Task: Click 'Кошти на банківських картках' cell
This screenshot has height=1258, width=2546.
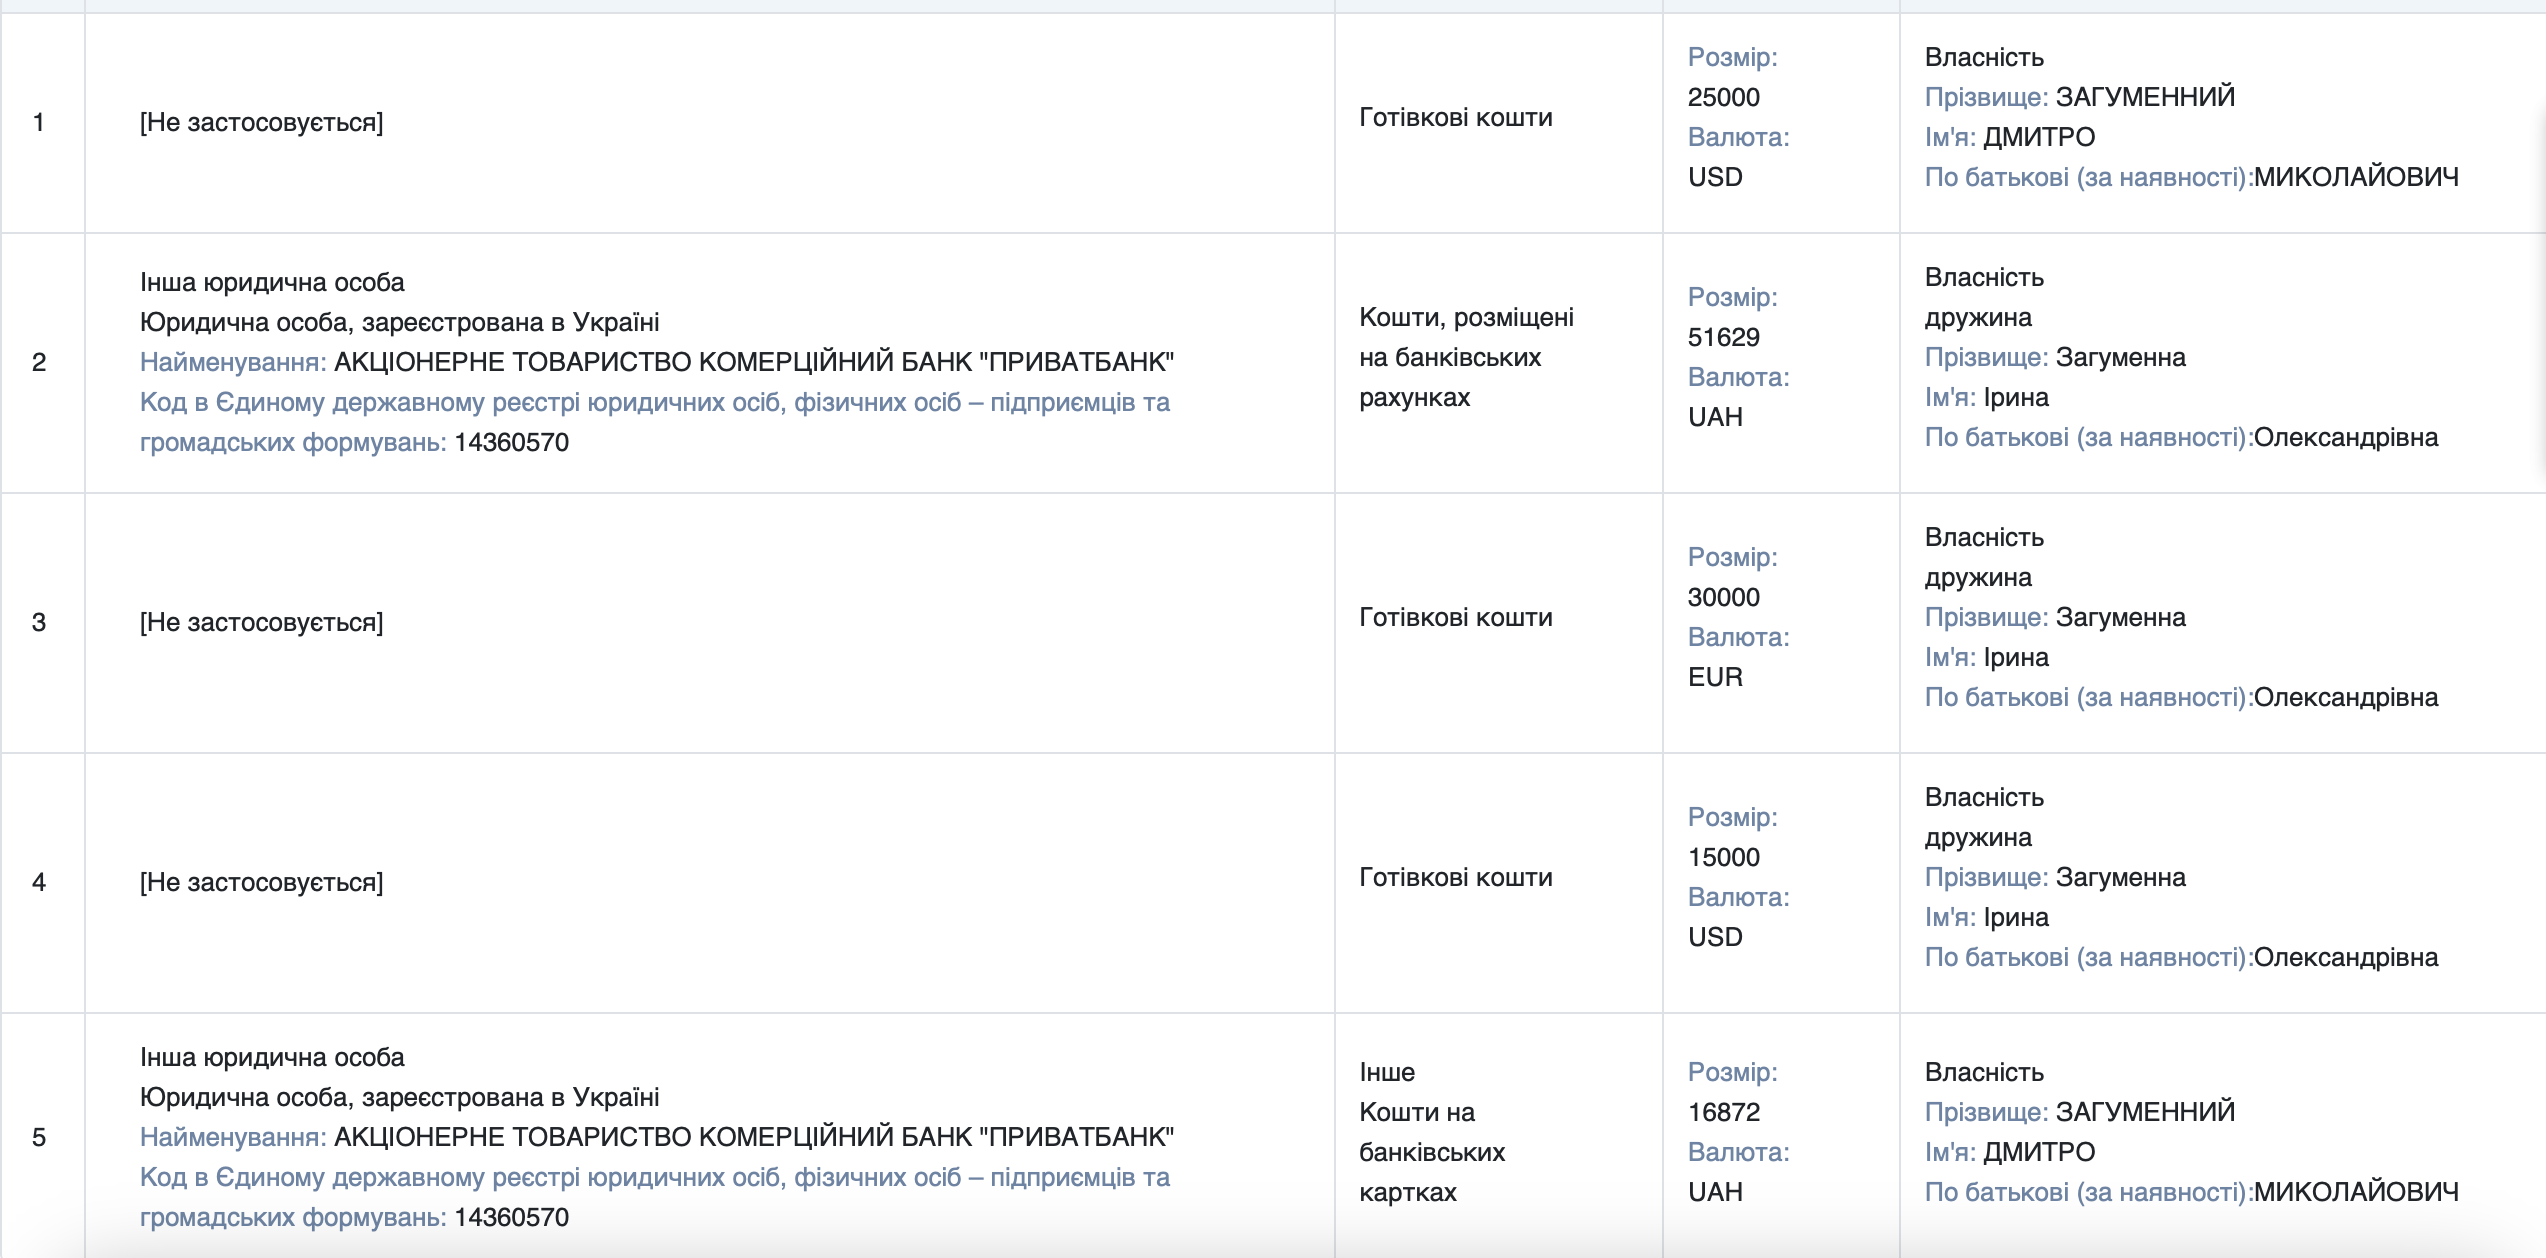Action: 1432,1152
